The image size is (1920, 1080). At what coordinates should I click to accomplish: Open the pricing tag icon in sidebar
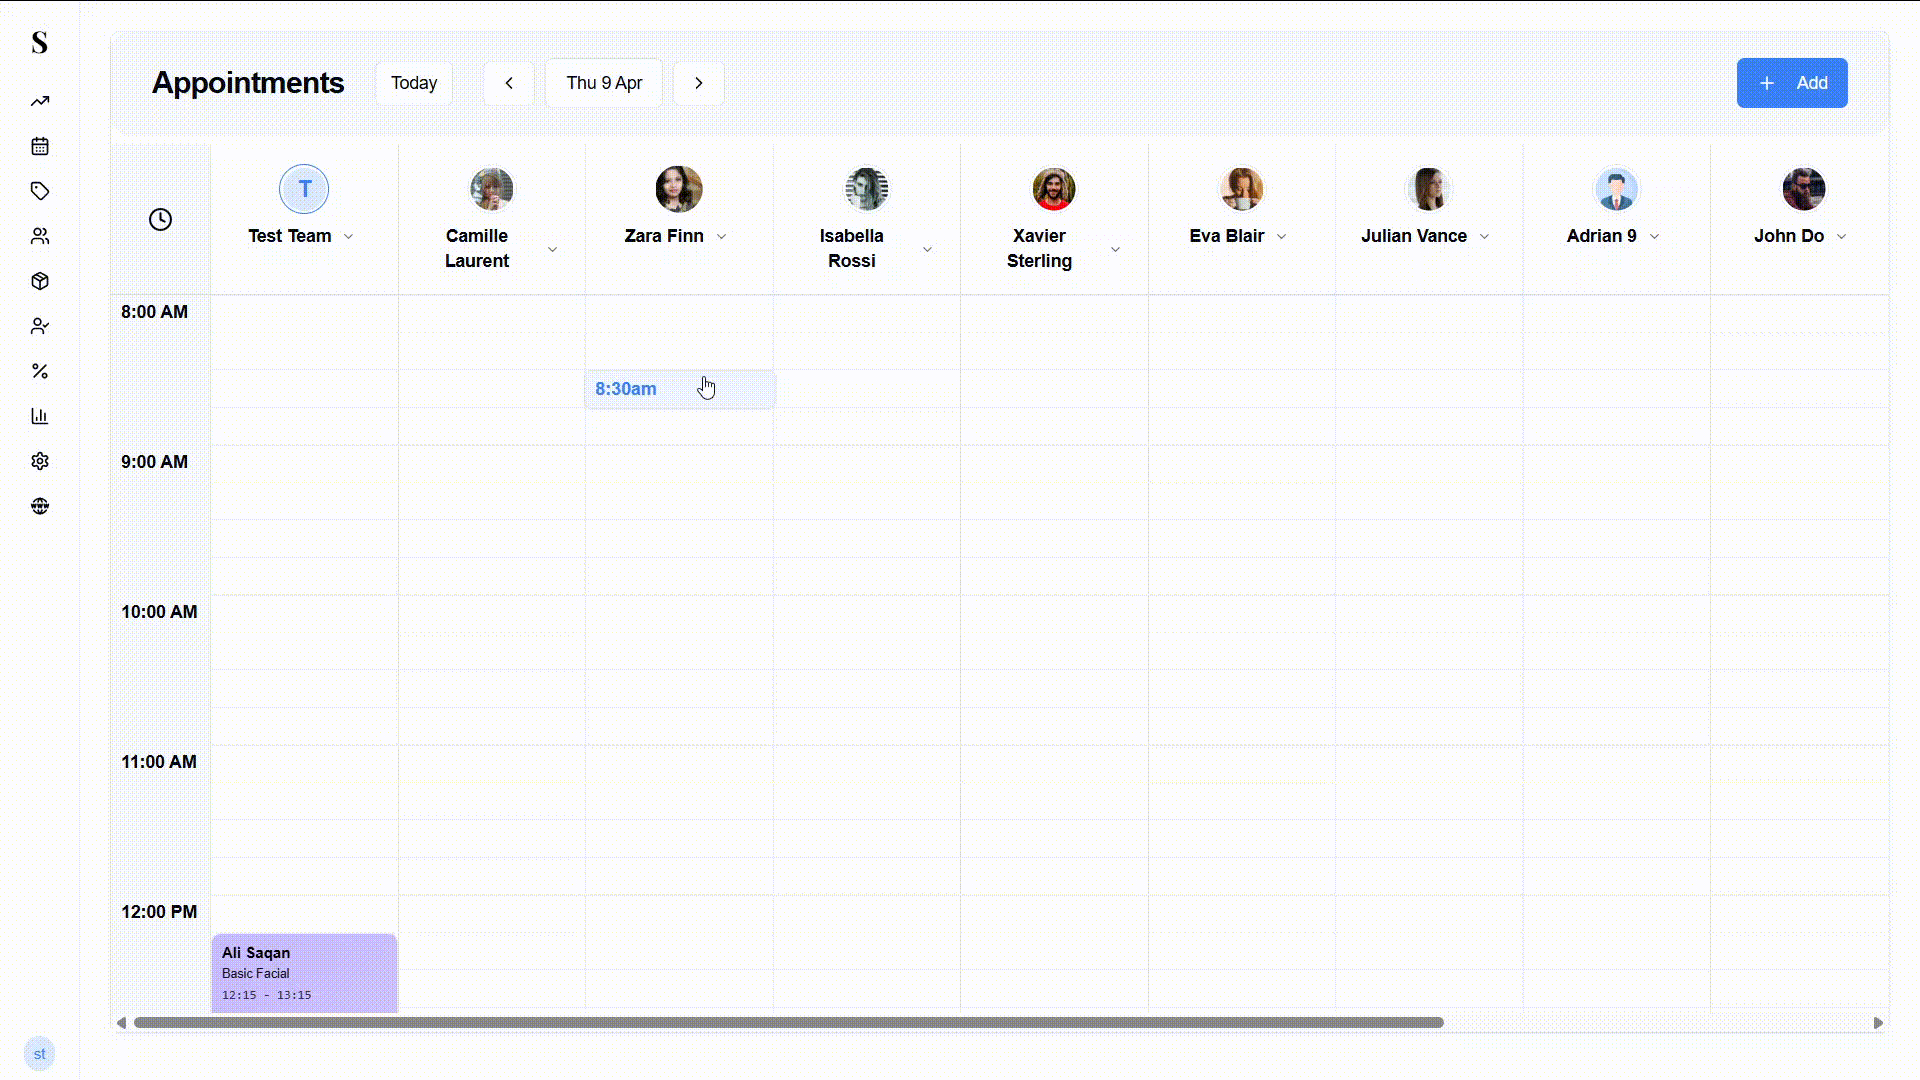(x=40, y=191)
